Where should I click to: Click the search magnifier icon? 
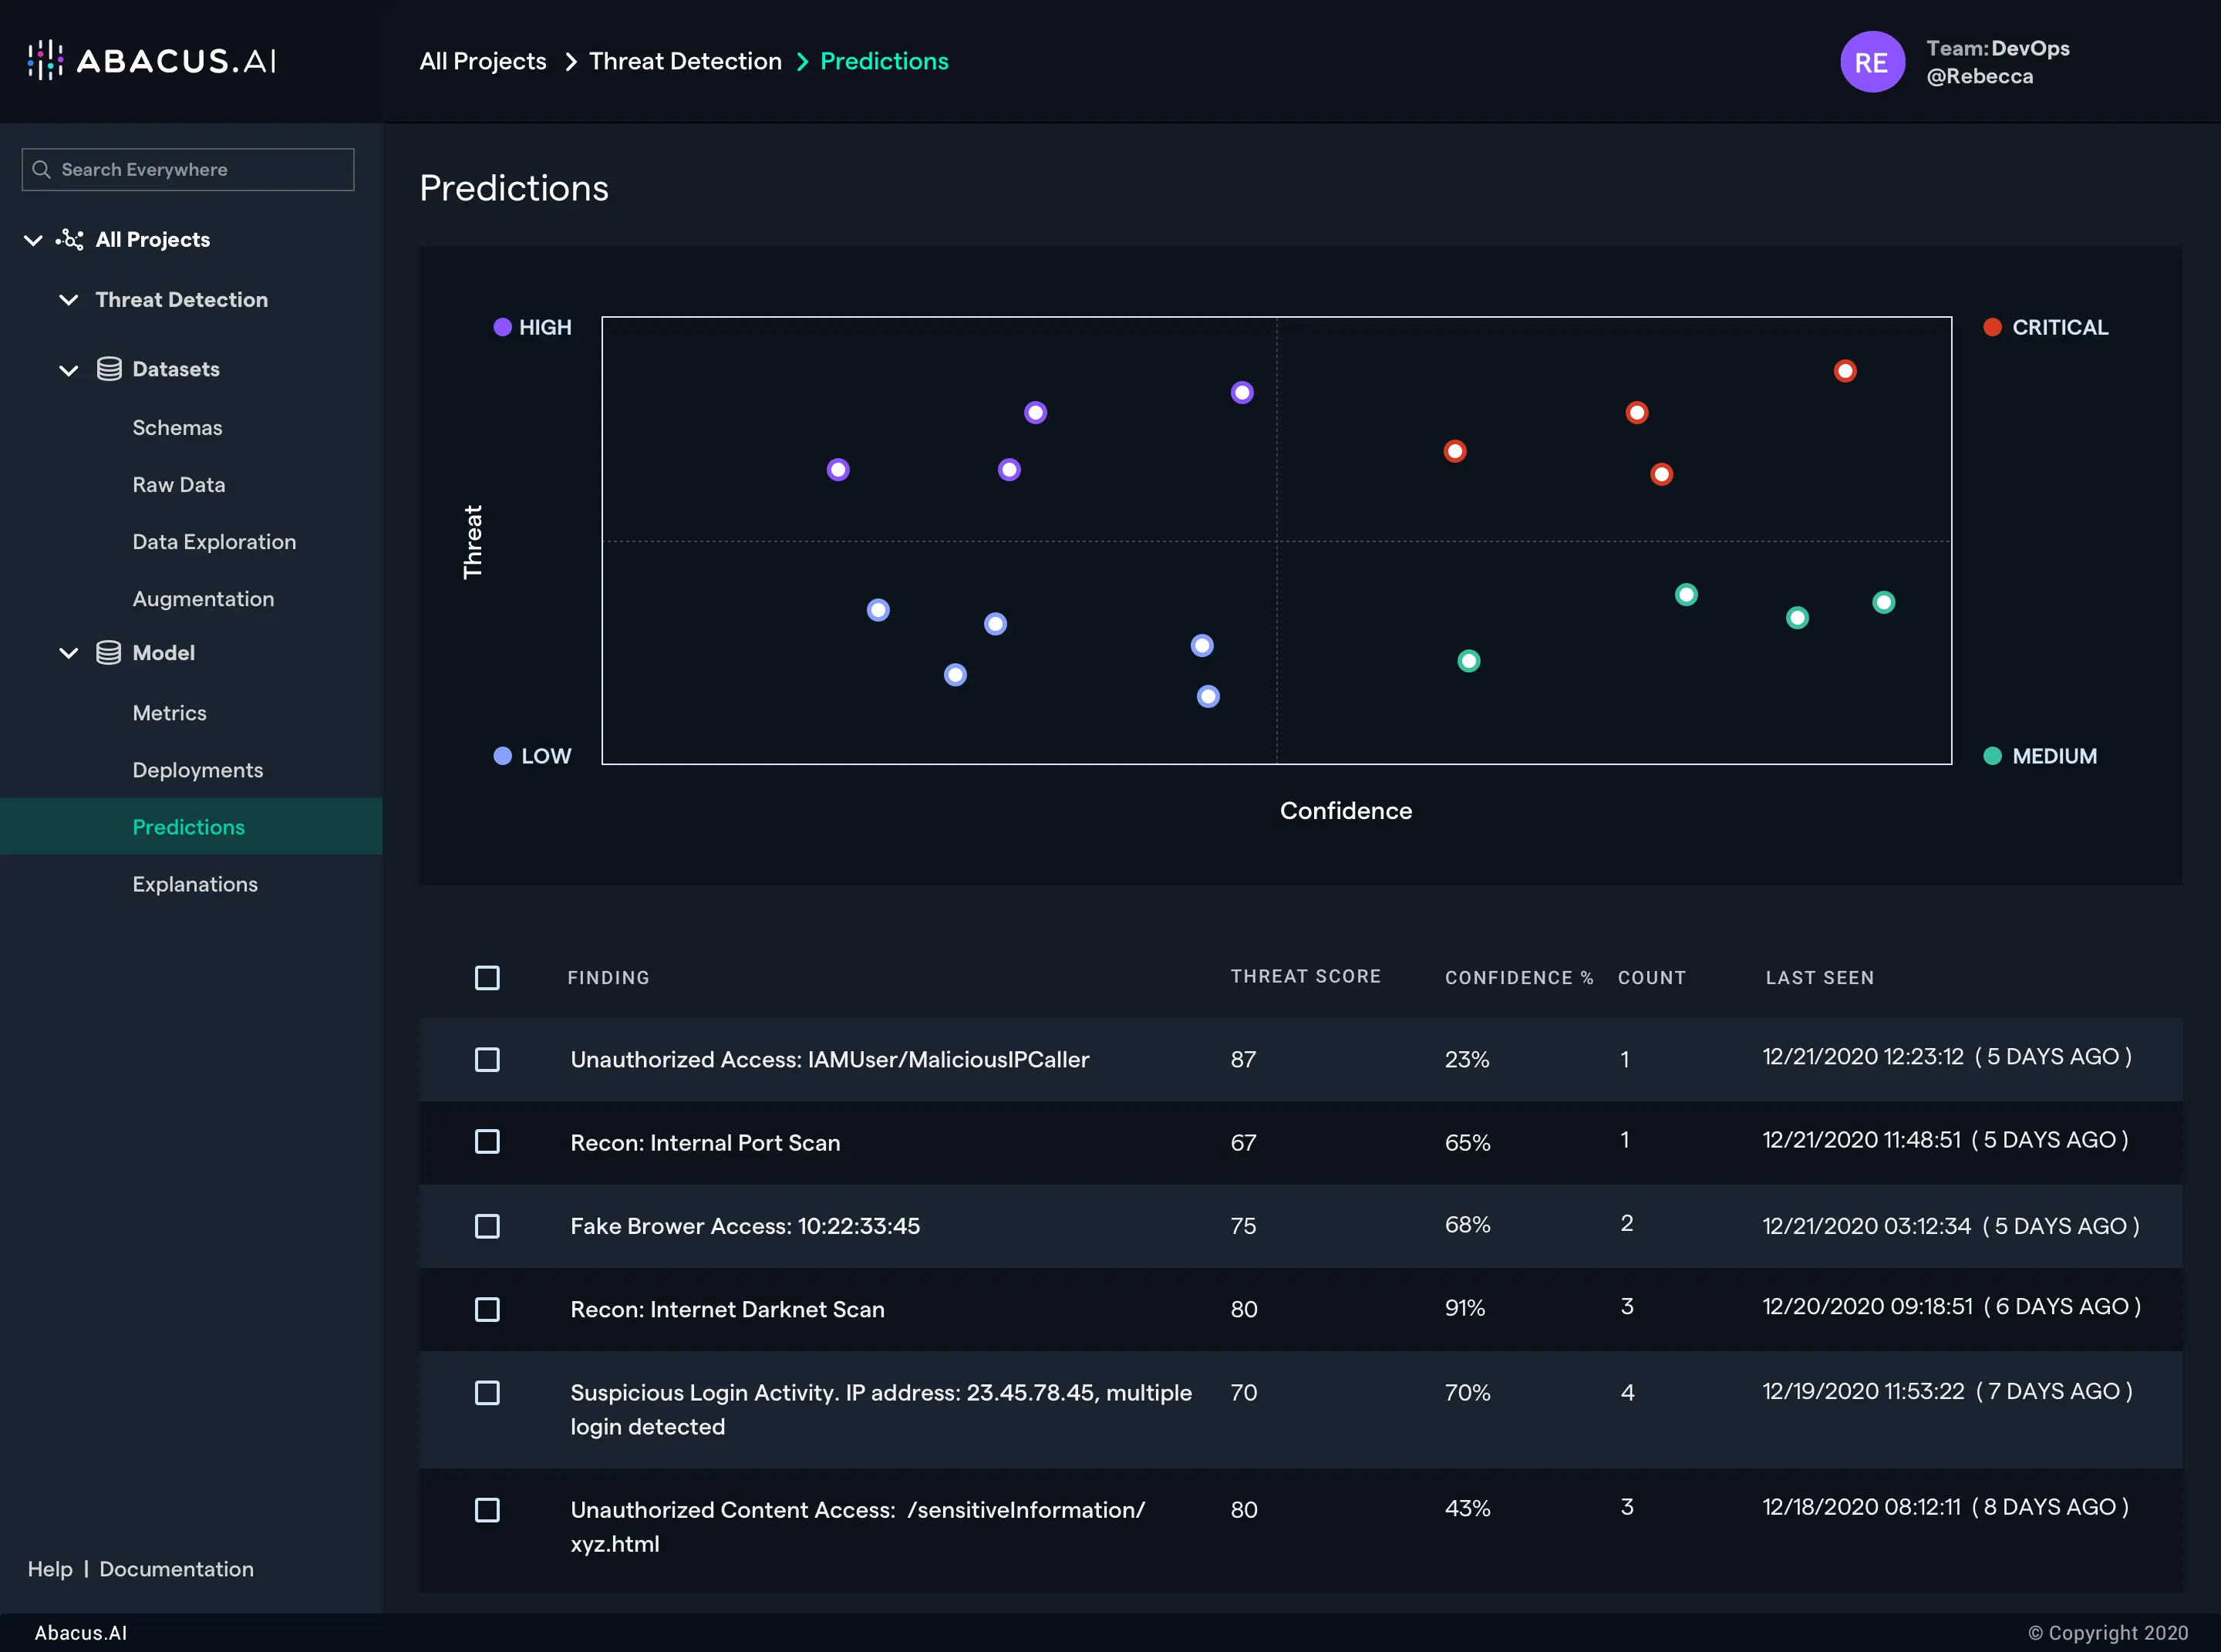point(42,170)
